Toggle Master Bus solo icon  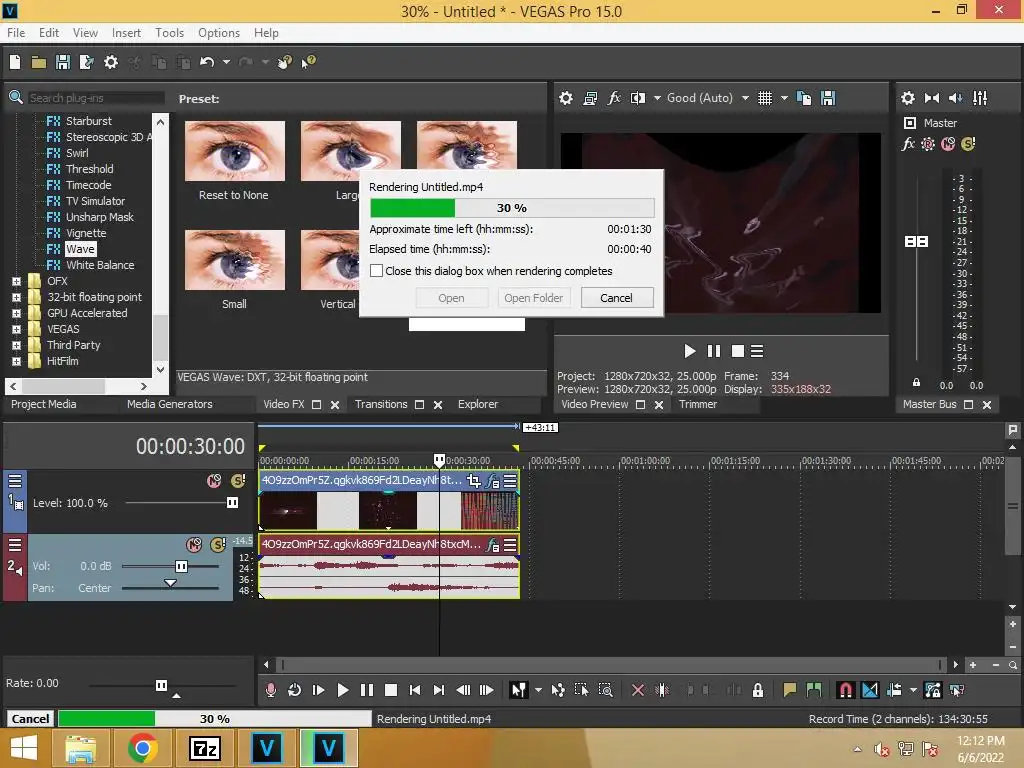click(968, 144)
